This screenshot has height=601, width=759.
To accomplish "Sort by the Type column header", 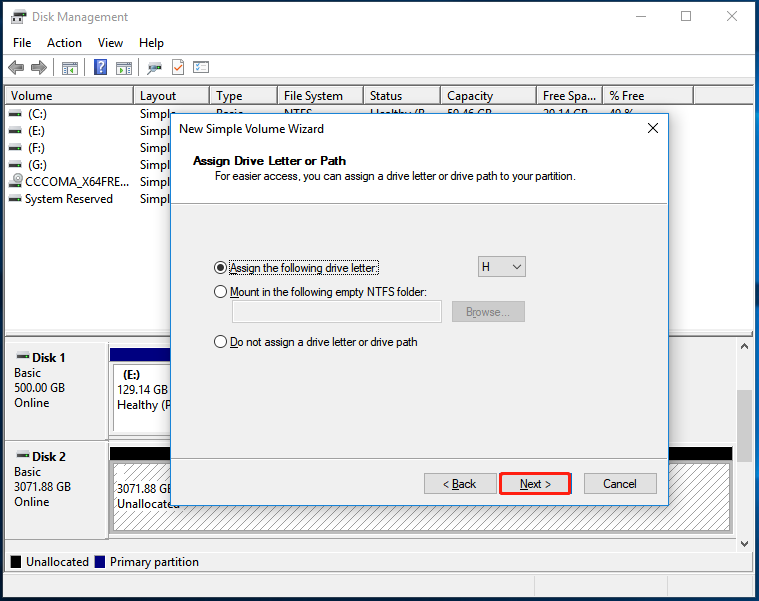I will (x=243, y=95).
